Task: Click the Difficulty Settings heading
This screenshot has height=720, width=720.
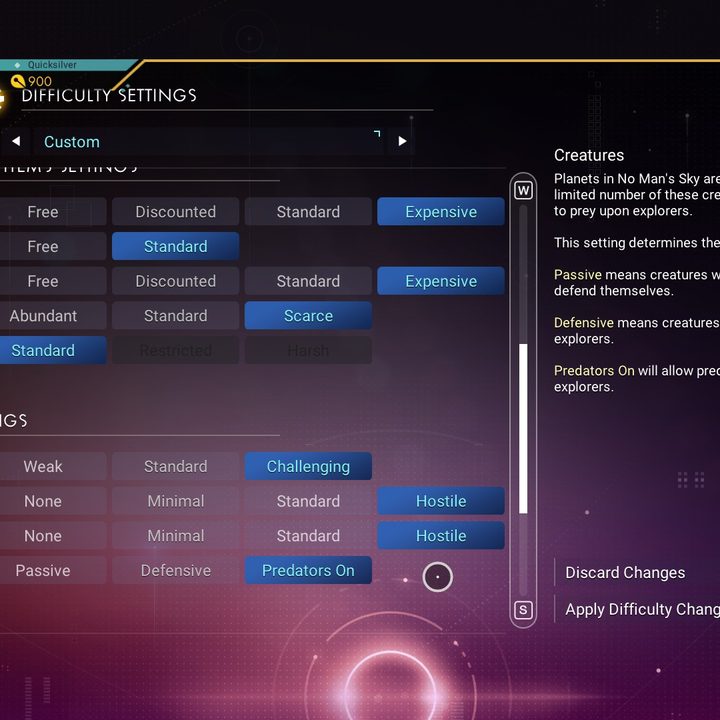Action: coord(109,96)
